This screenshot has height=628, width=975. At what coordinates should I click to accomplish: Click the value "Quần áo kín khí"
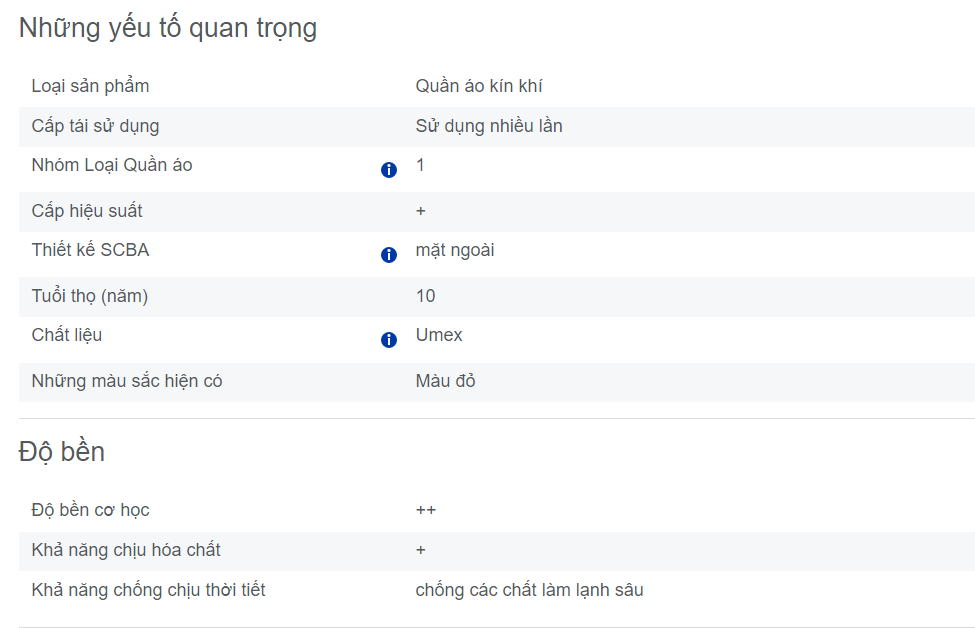pyautogui.click(x=479, y=86)
